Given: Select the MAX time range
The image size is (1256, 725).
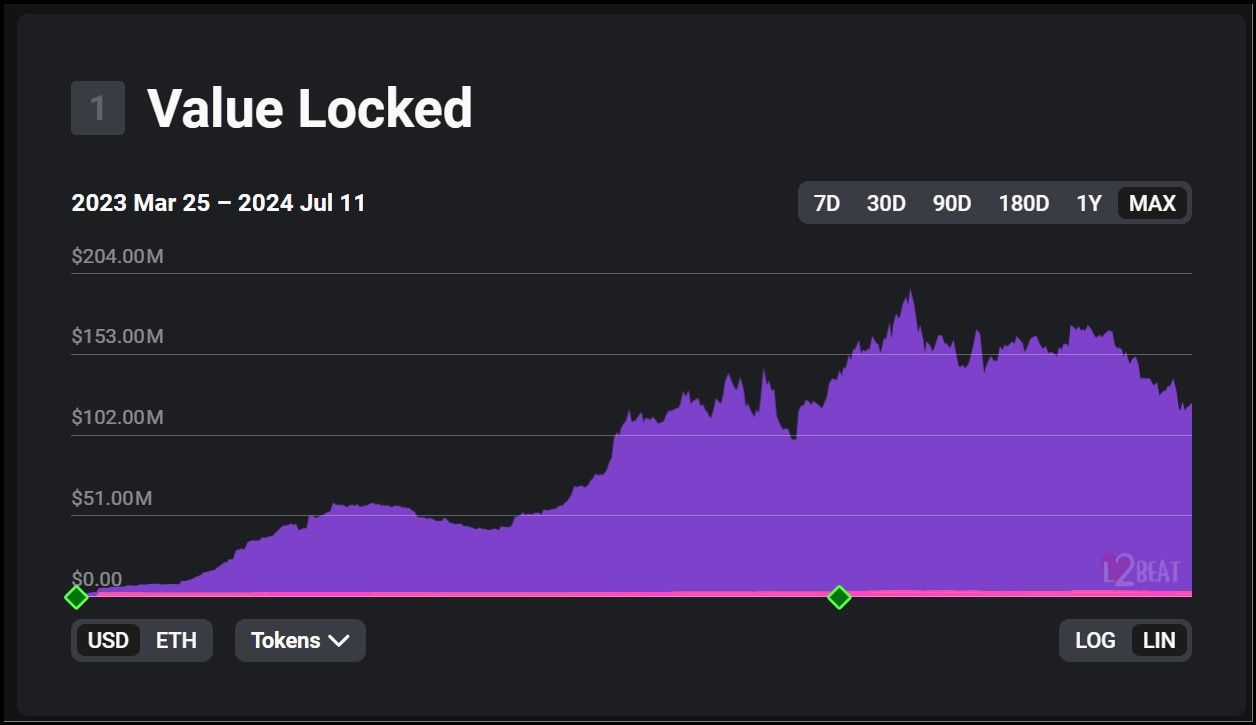Looking at the screenshot, I should (1152, 203).
